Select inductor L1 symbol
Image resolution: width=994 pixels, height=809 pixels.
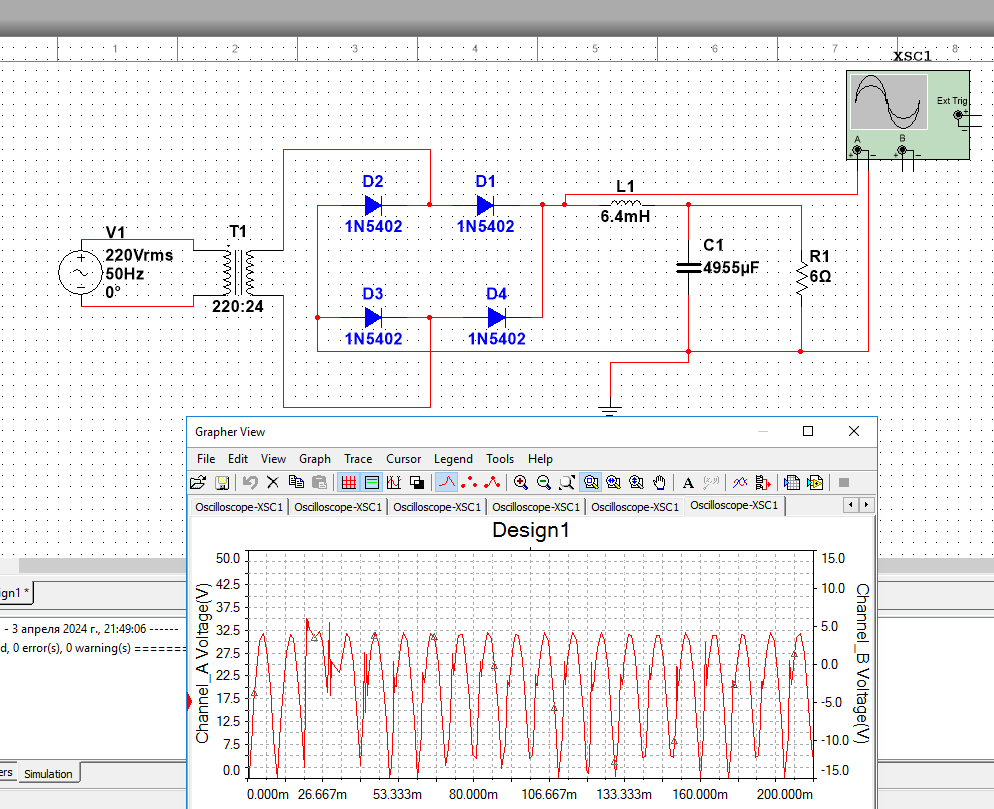coord(626,204)
